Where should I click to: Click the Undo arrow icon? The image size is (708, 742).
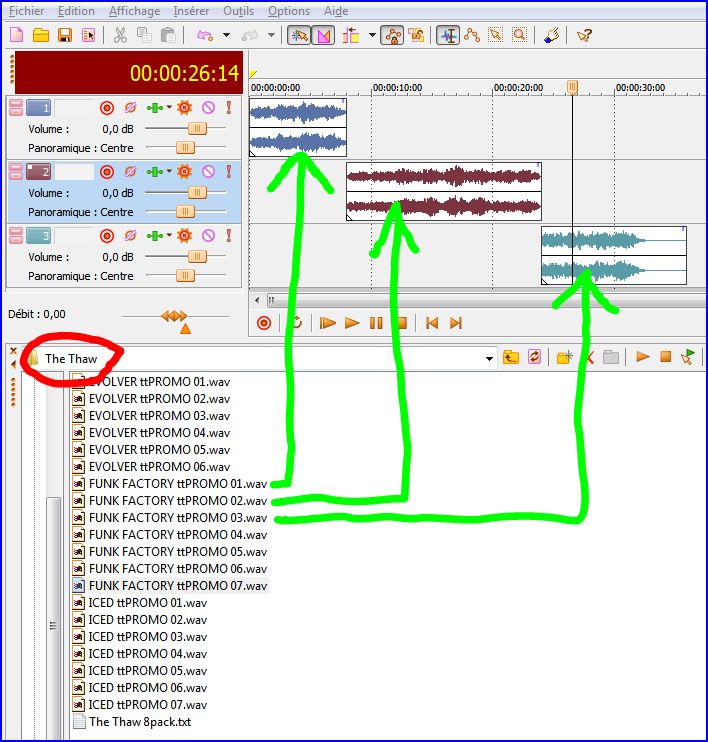[205, 35]
